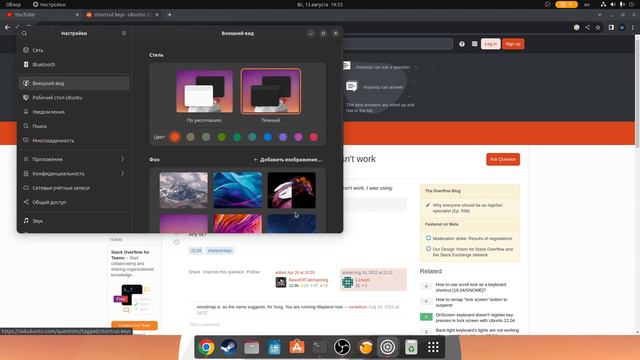
Task: Click the search icon in Settings header
Action: tap(24, 33)
